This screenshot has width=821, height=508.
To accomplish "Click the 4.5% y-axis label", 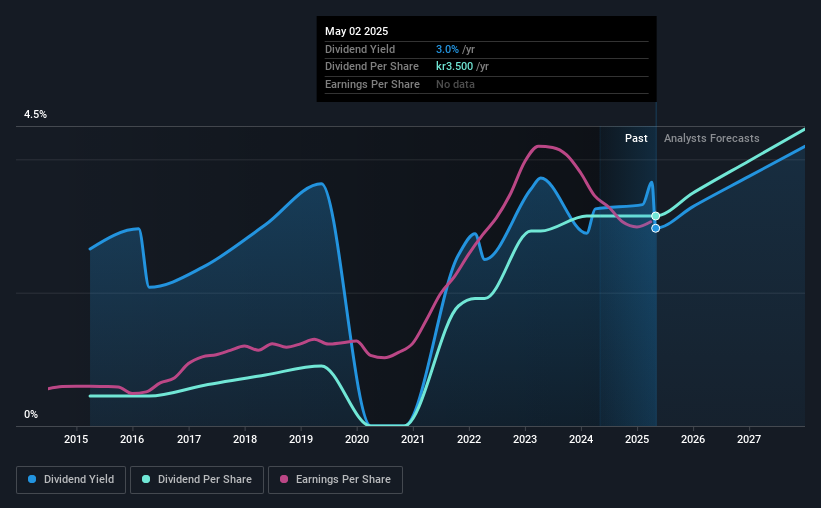I will coord(35,115).
